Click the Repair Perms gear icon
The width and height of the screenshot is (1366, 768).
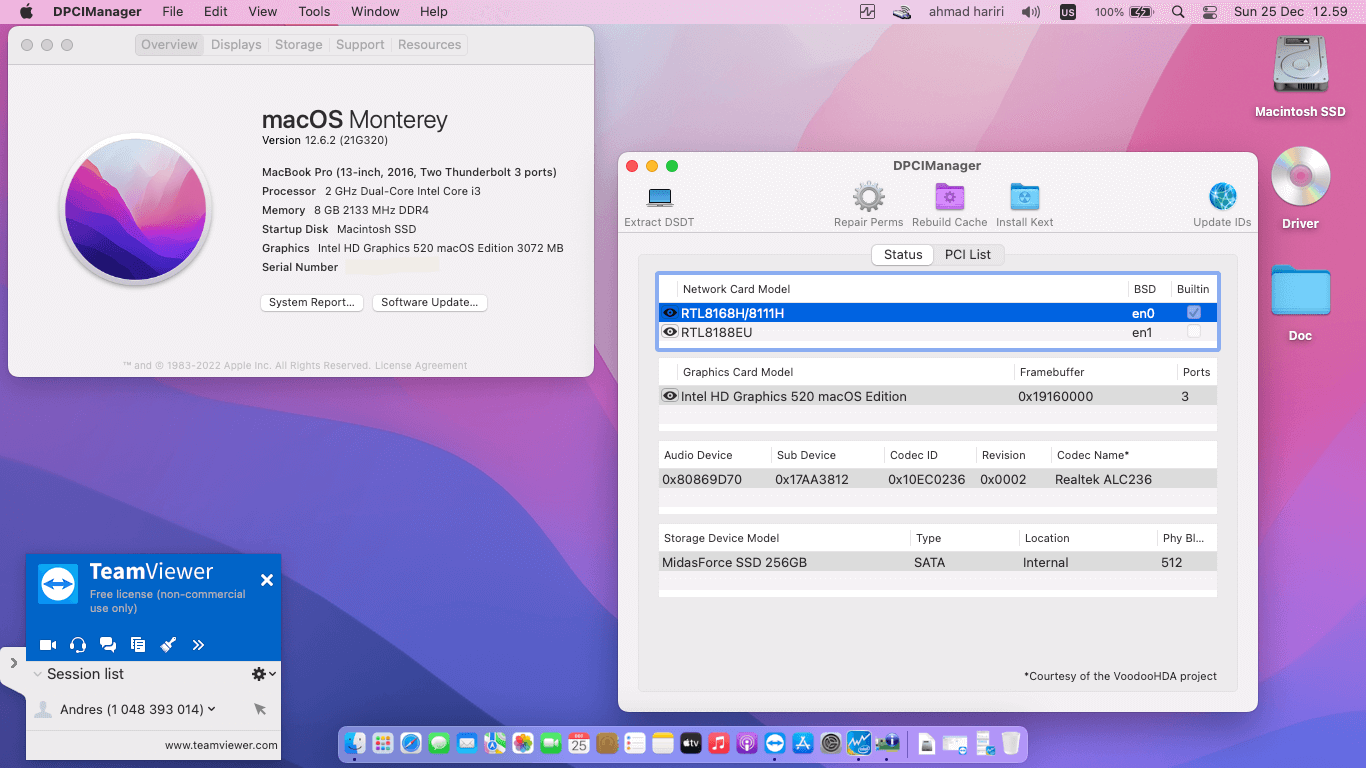click(x=868, y=197)
